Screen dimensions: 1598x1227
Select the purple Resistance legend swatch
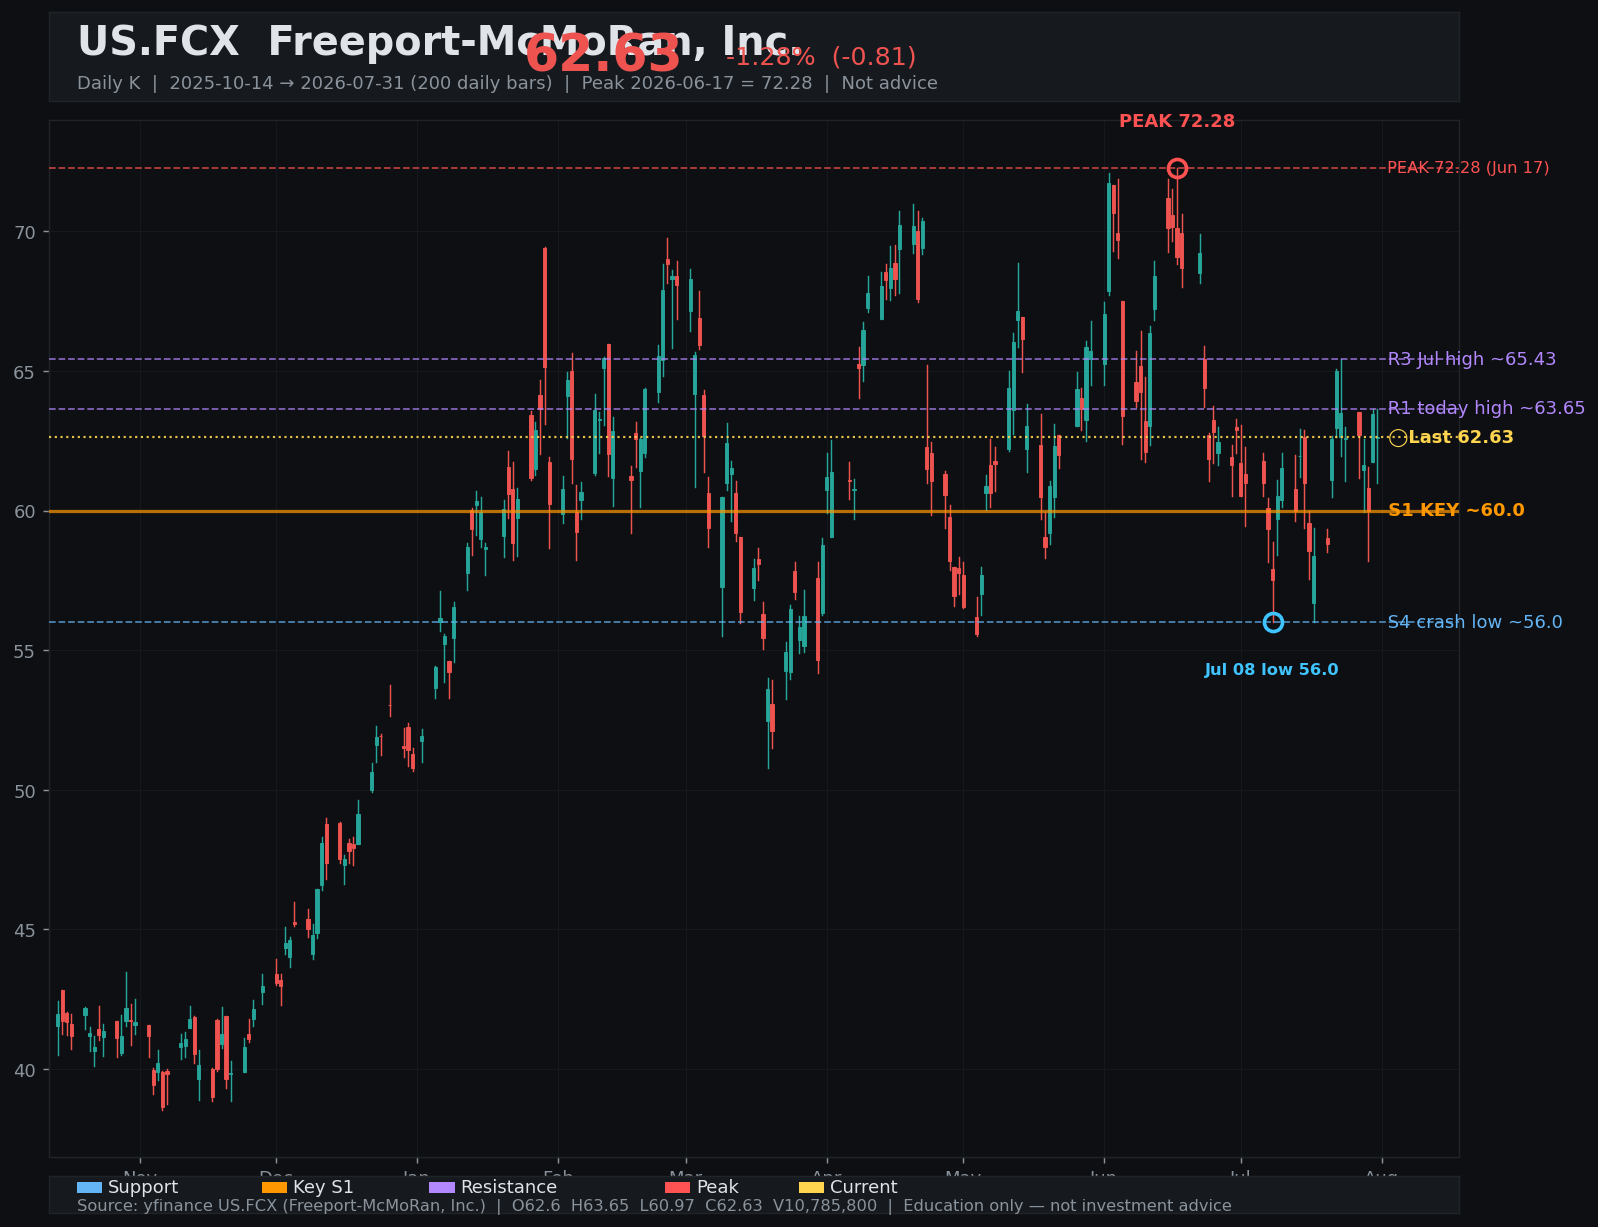click(x=442, y=1188)
